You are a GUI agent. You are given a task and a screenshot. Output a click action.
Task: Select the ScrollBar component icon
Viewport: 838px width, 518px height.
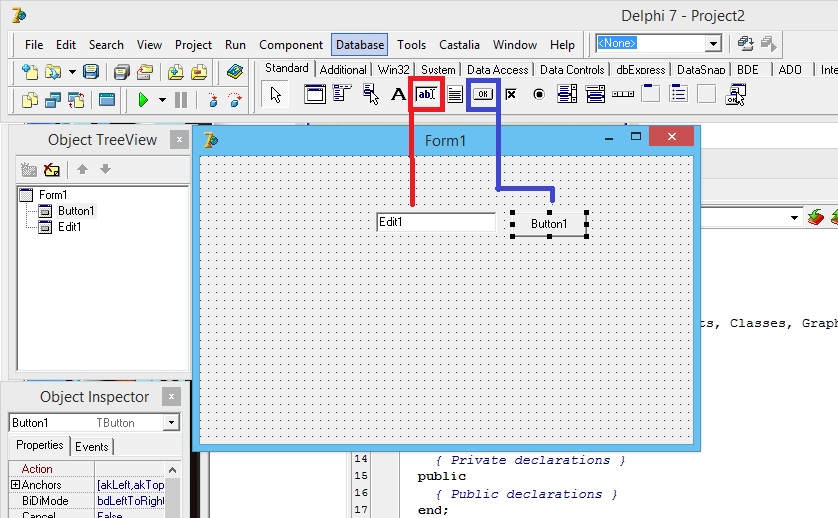pos(623,94)
